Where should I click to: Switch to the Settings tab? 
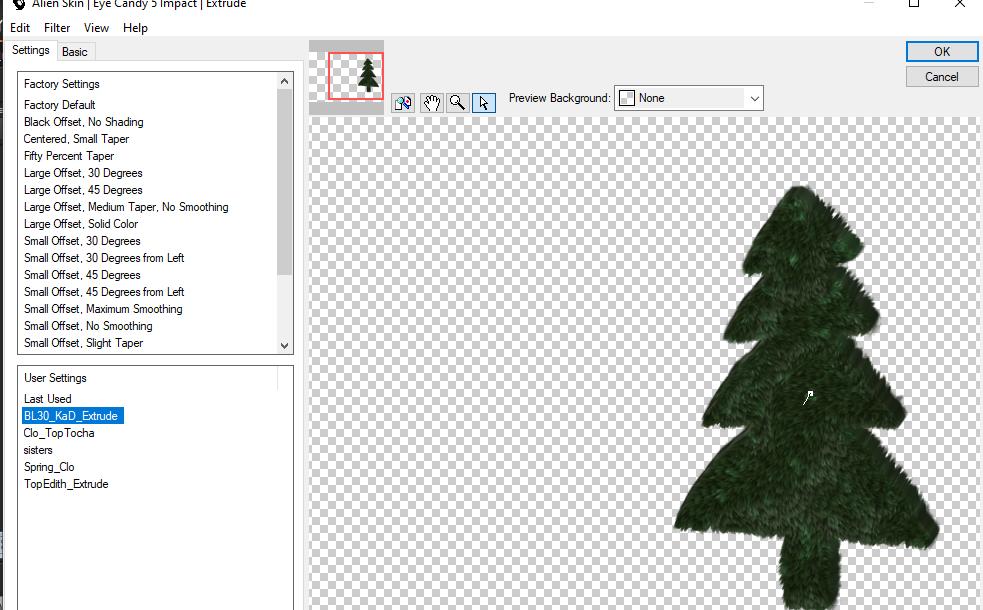pos(31,50)
